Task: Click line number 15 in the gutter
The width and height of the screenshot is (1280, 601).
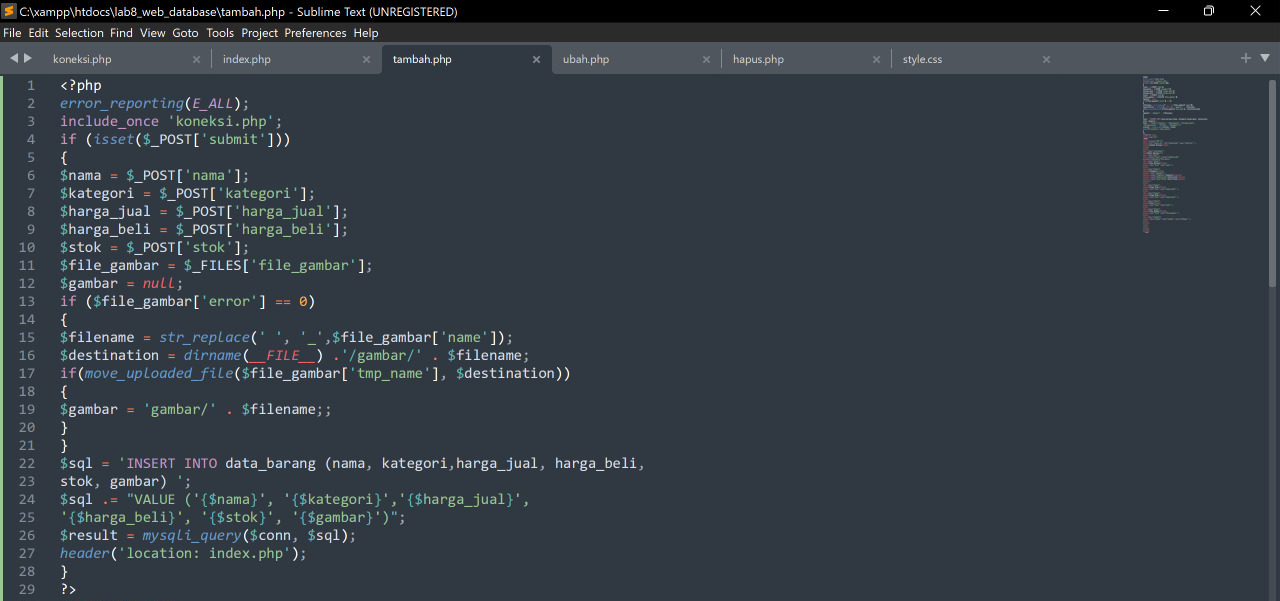Action: point(27,337)
